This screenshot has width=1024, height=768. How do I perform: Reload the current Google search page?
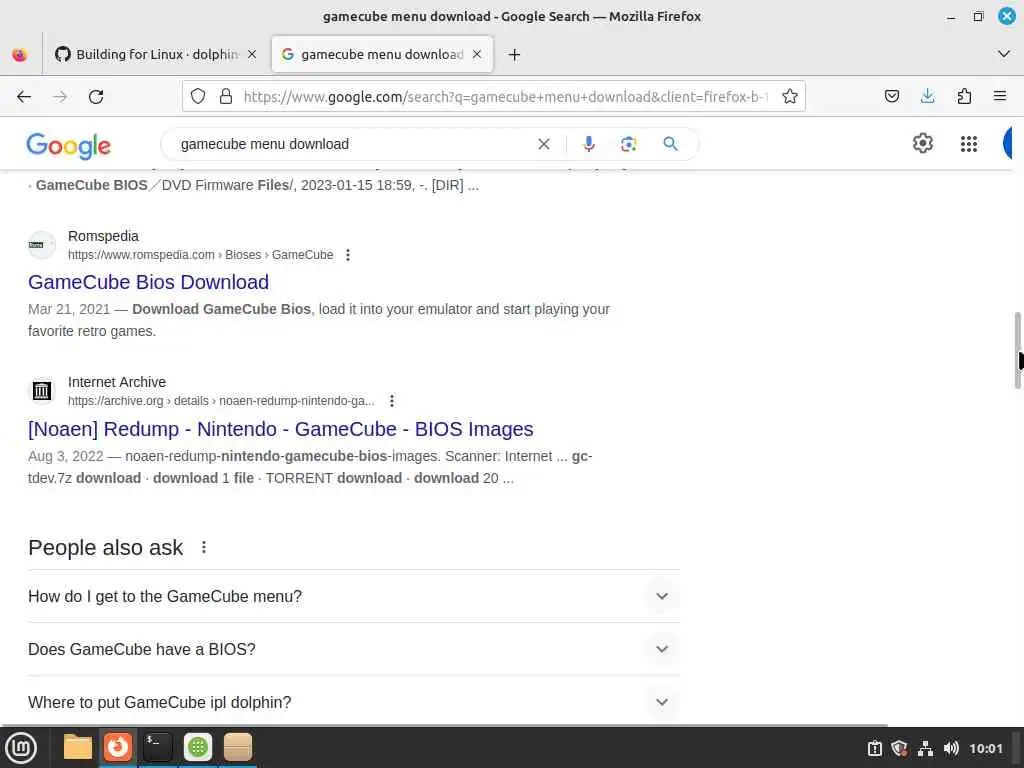(x=96, y=97)
